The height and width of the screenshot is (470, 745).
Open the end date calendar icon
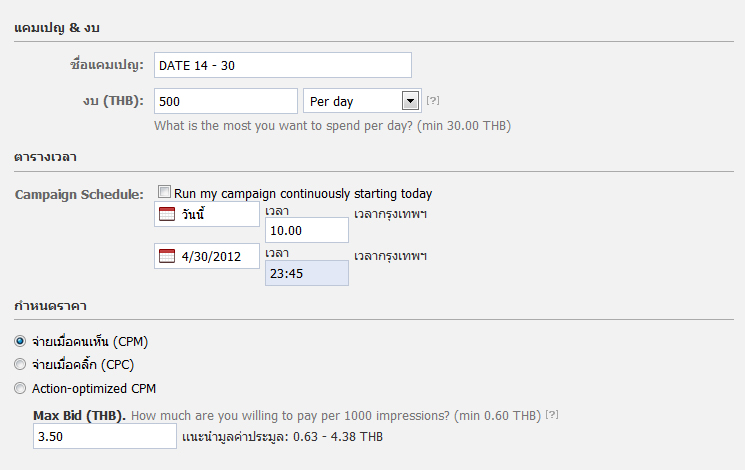pos(167,256)
